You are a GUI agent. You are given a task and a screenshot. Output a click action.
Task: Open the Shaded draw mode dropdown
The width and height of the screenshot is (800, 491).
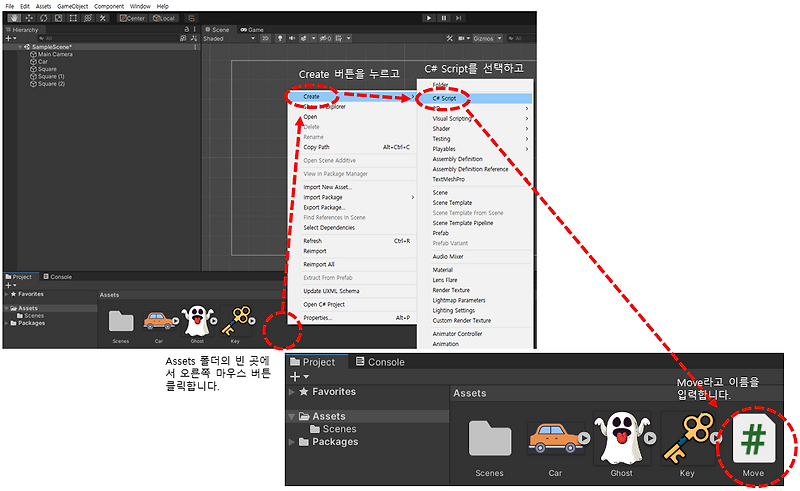coord(229,38)
